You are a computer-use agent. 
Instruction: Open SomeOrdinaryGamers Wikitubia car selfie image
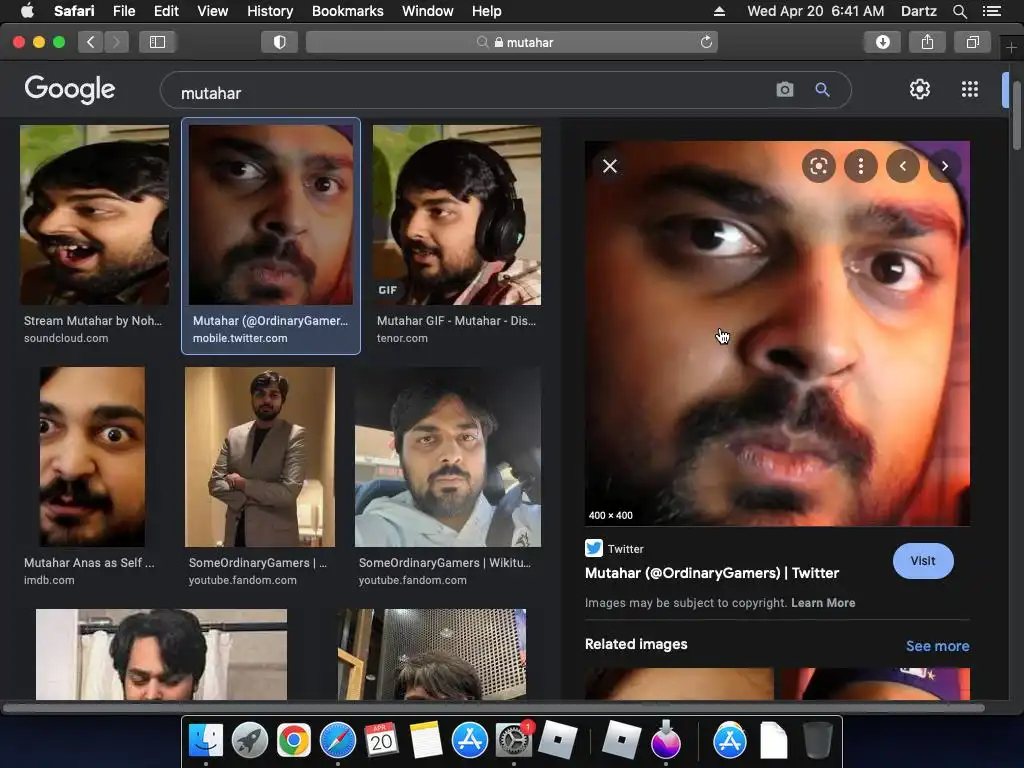click(x=447, y=456)
